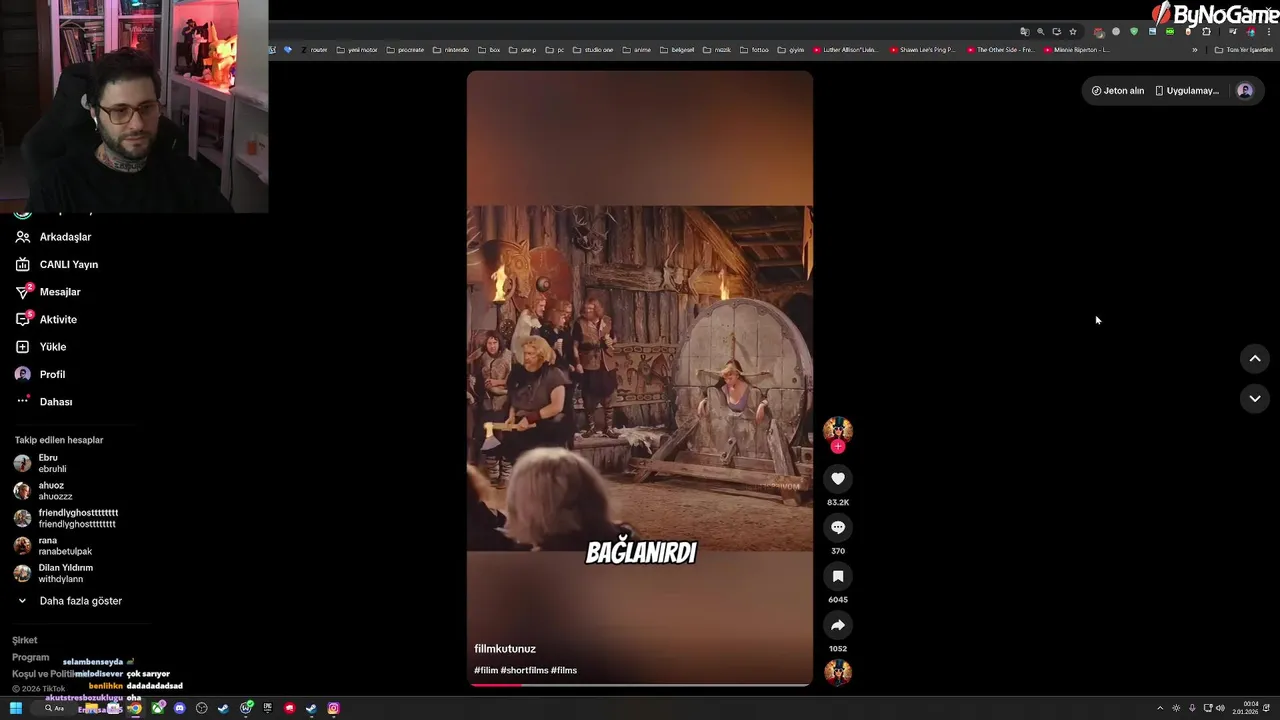Screen dimensions: 1280x720
Task: Open the router bookmark
Action: [314, 50]
